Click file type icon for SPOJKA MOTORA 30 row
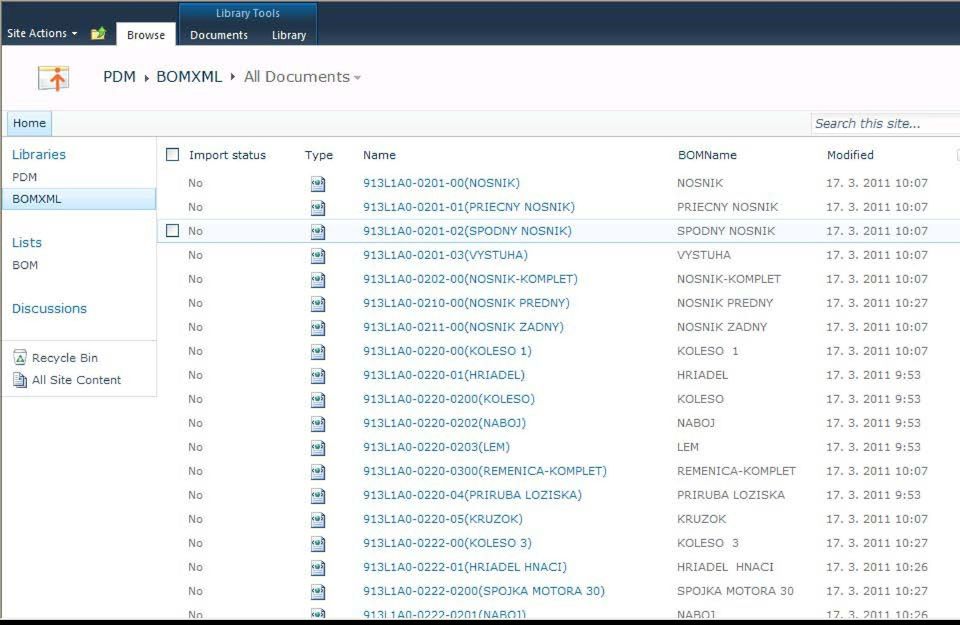Image resolution: width=960 pixels, height=625 pixels. 318,591
